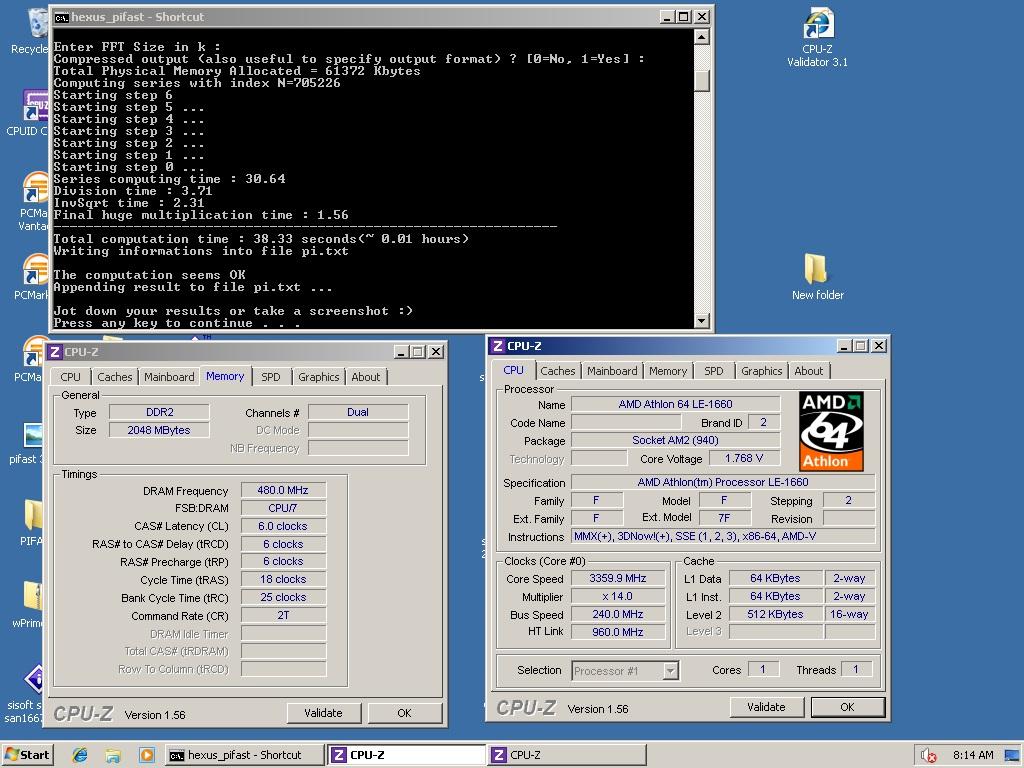Open the Start menu
Viewport: 1024px width, 768px height.
coord(27,755)
